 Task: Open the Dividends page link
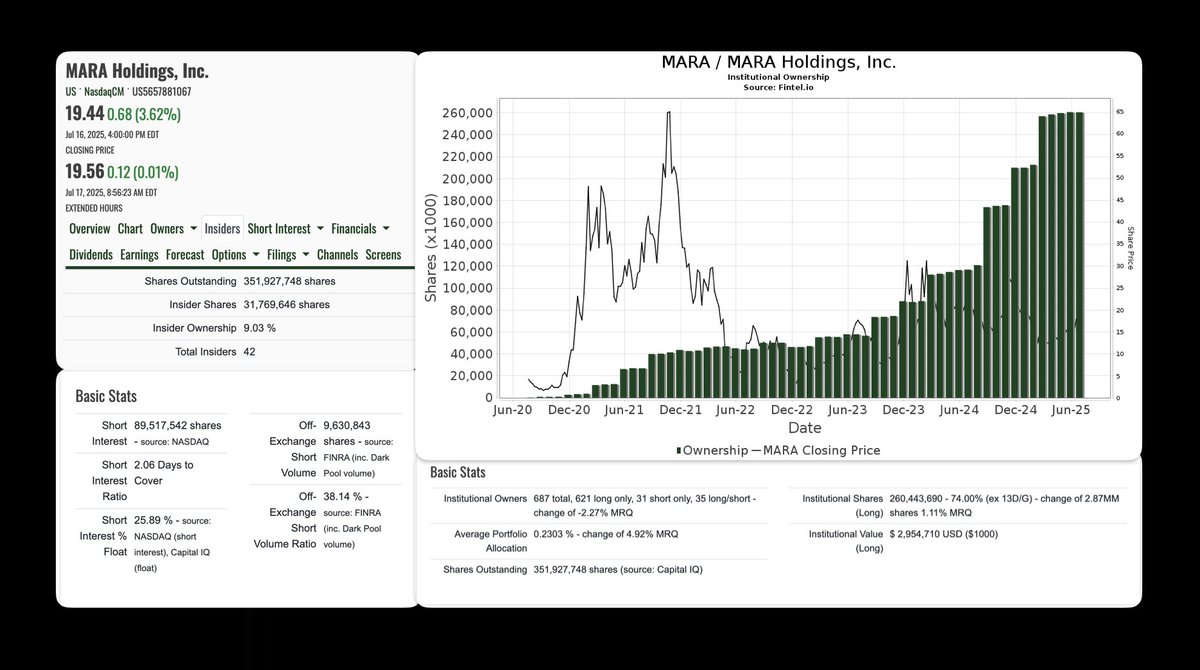(x=91, y=255)
